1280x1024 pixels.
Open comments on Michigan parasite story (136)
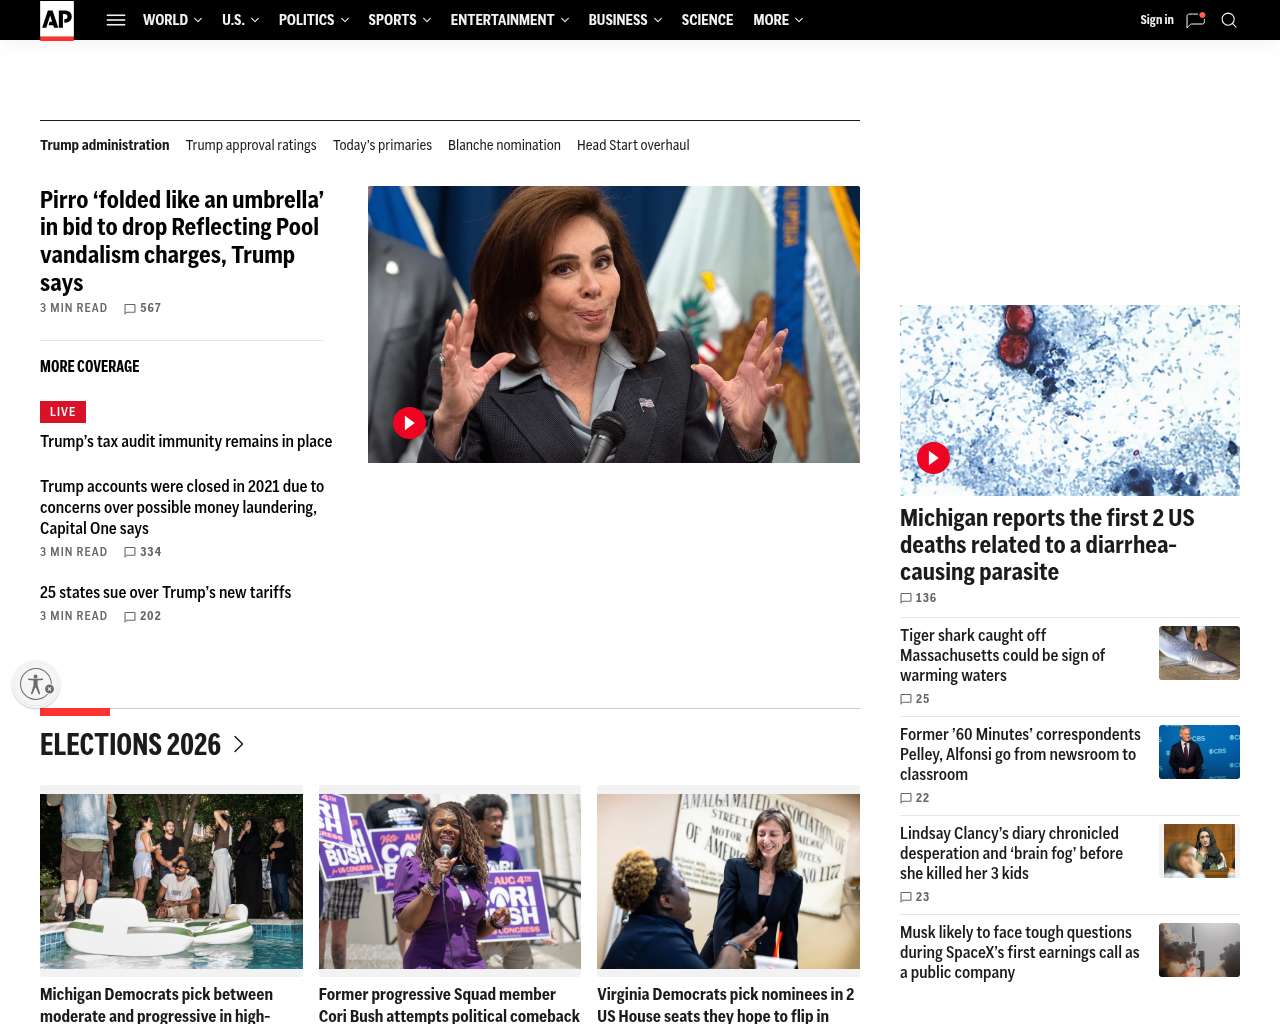[918, 598]
